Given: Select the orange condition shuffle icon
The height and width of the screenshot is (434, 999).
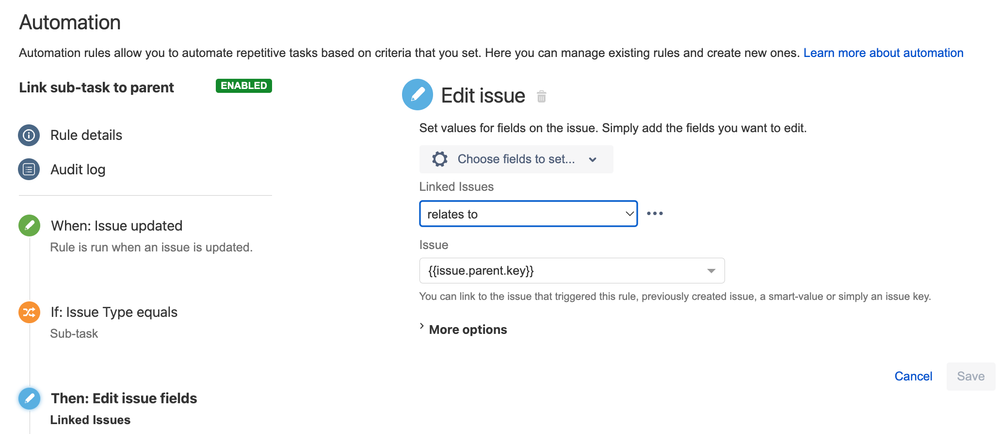Looking at the screenshot, I should click(x=29, y=312).
